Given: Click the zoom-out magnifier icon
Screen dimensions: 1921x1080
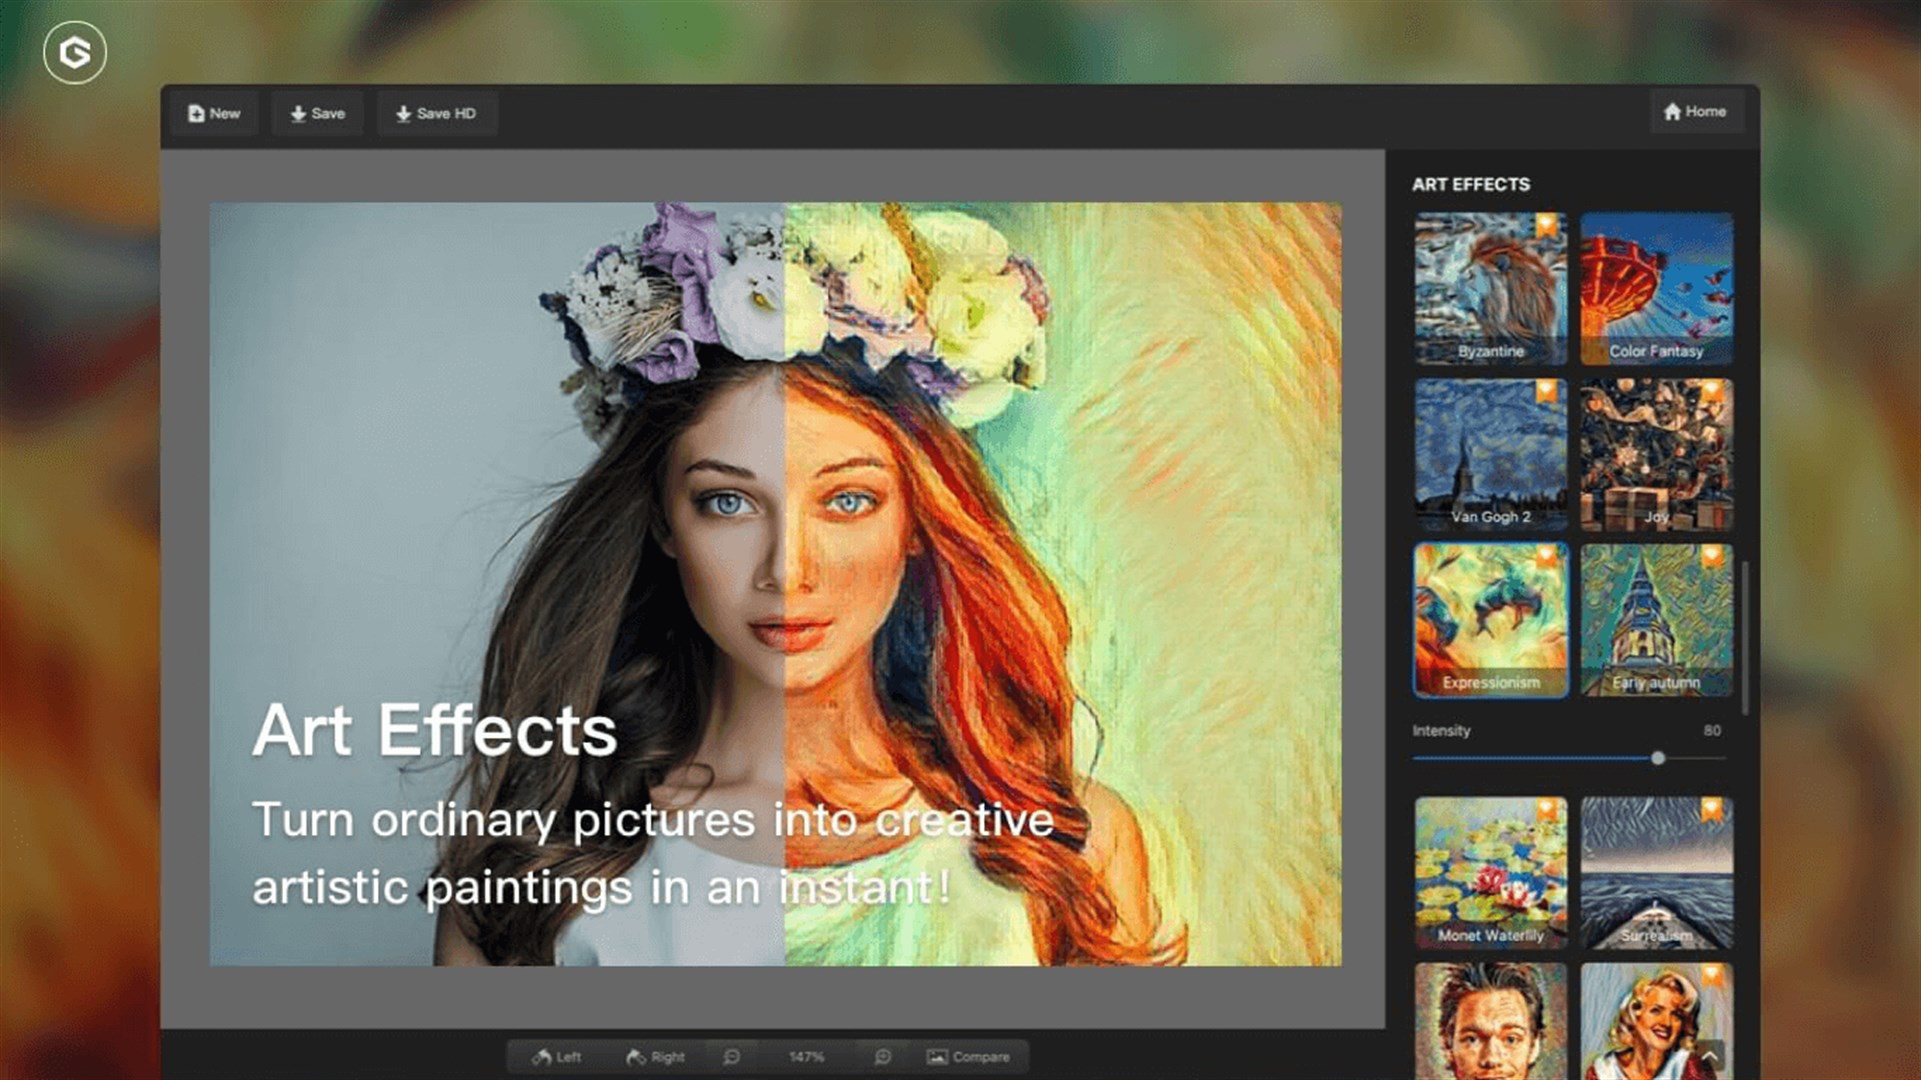Looking at the screenshot, I should click(732, 1056).
